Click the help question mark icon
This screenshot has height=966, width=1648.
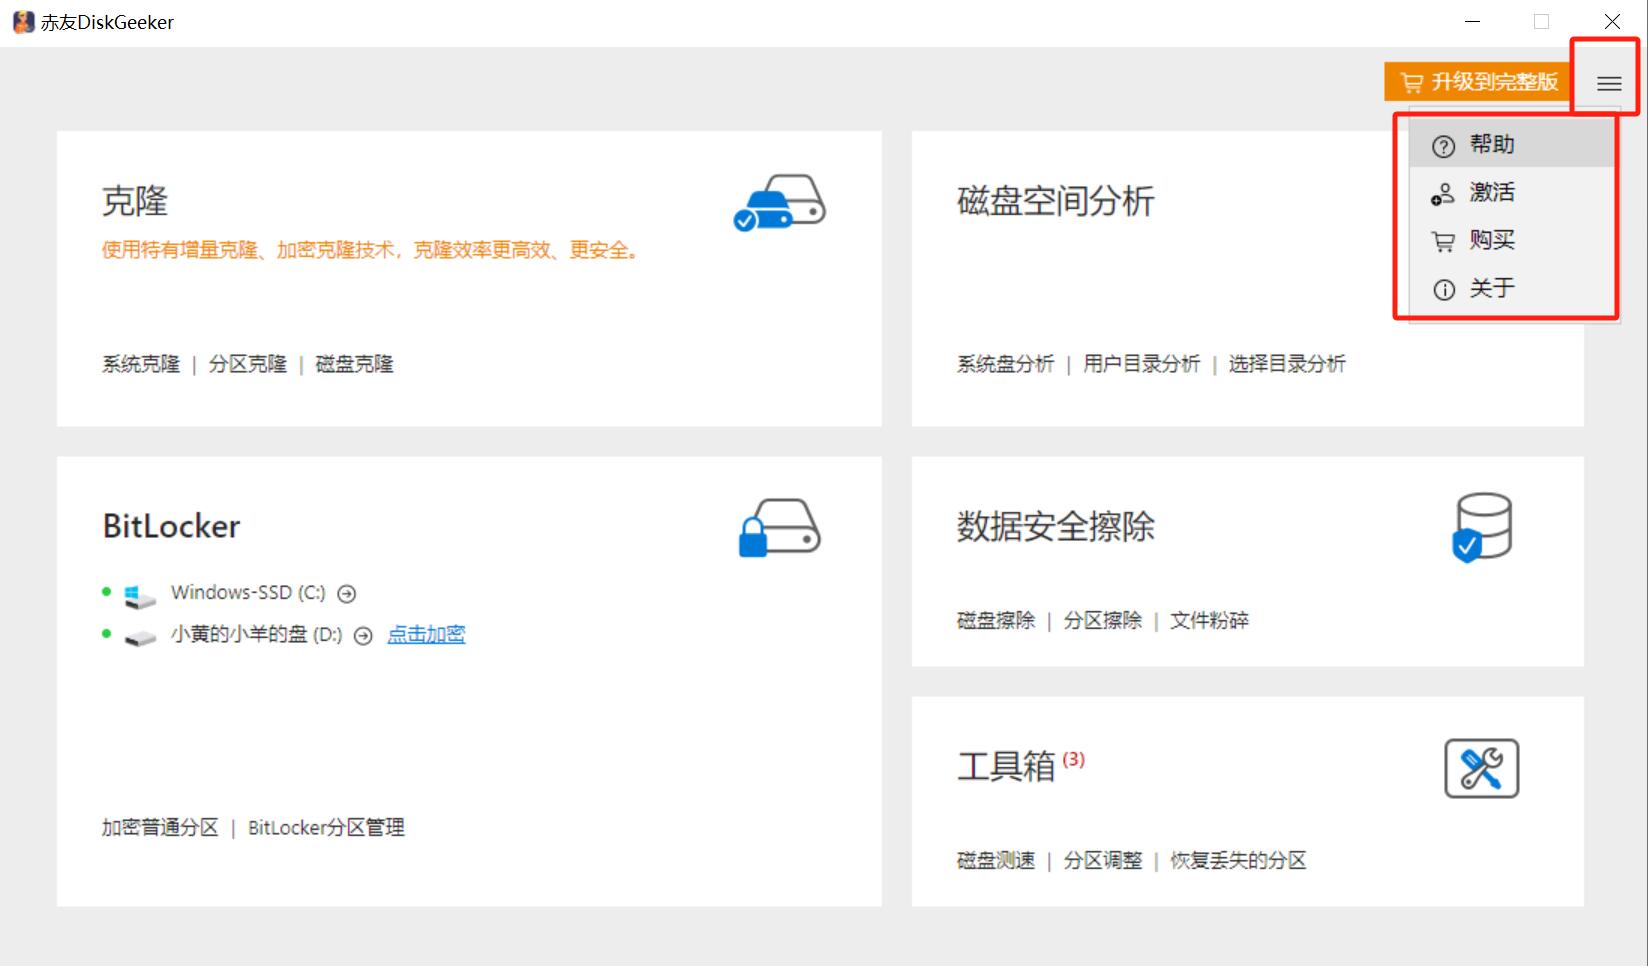point(1443,146)
